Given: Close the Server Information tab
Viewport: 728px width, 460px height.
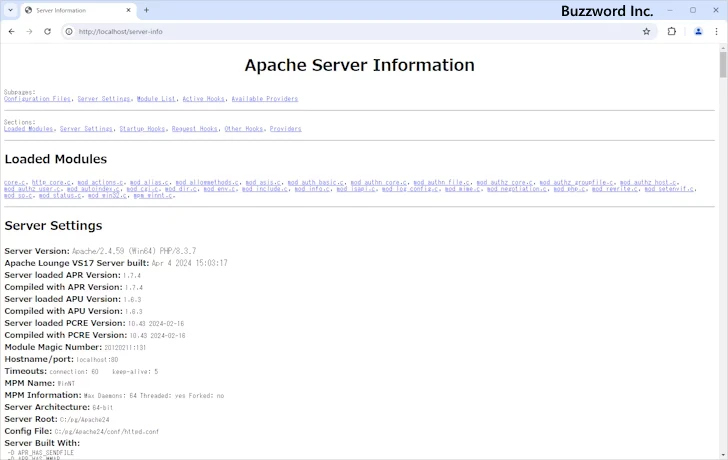Looking at the screenshot, I should [129, 10].
